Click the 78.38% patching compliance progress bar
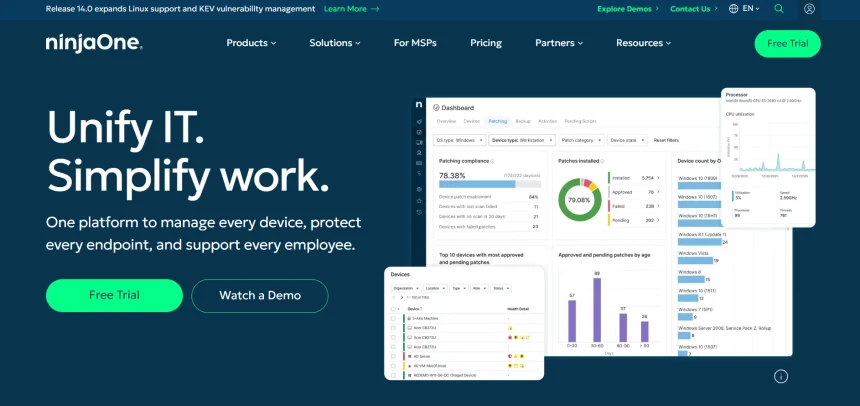The width and height of the screenshot is (860, 406). [x=490, y=184]
